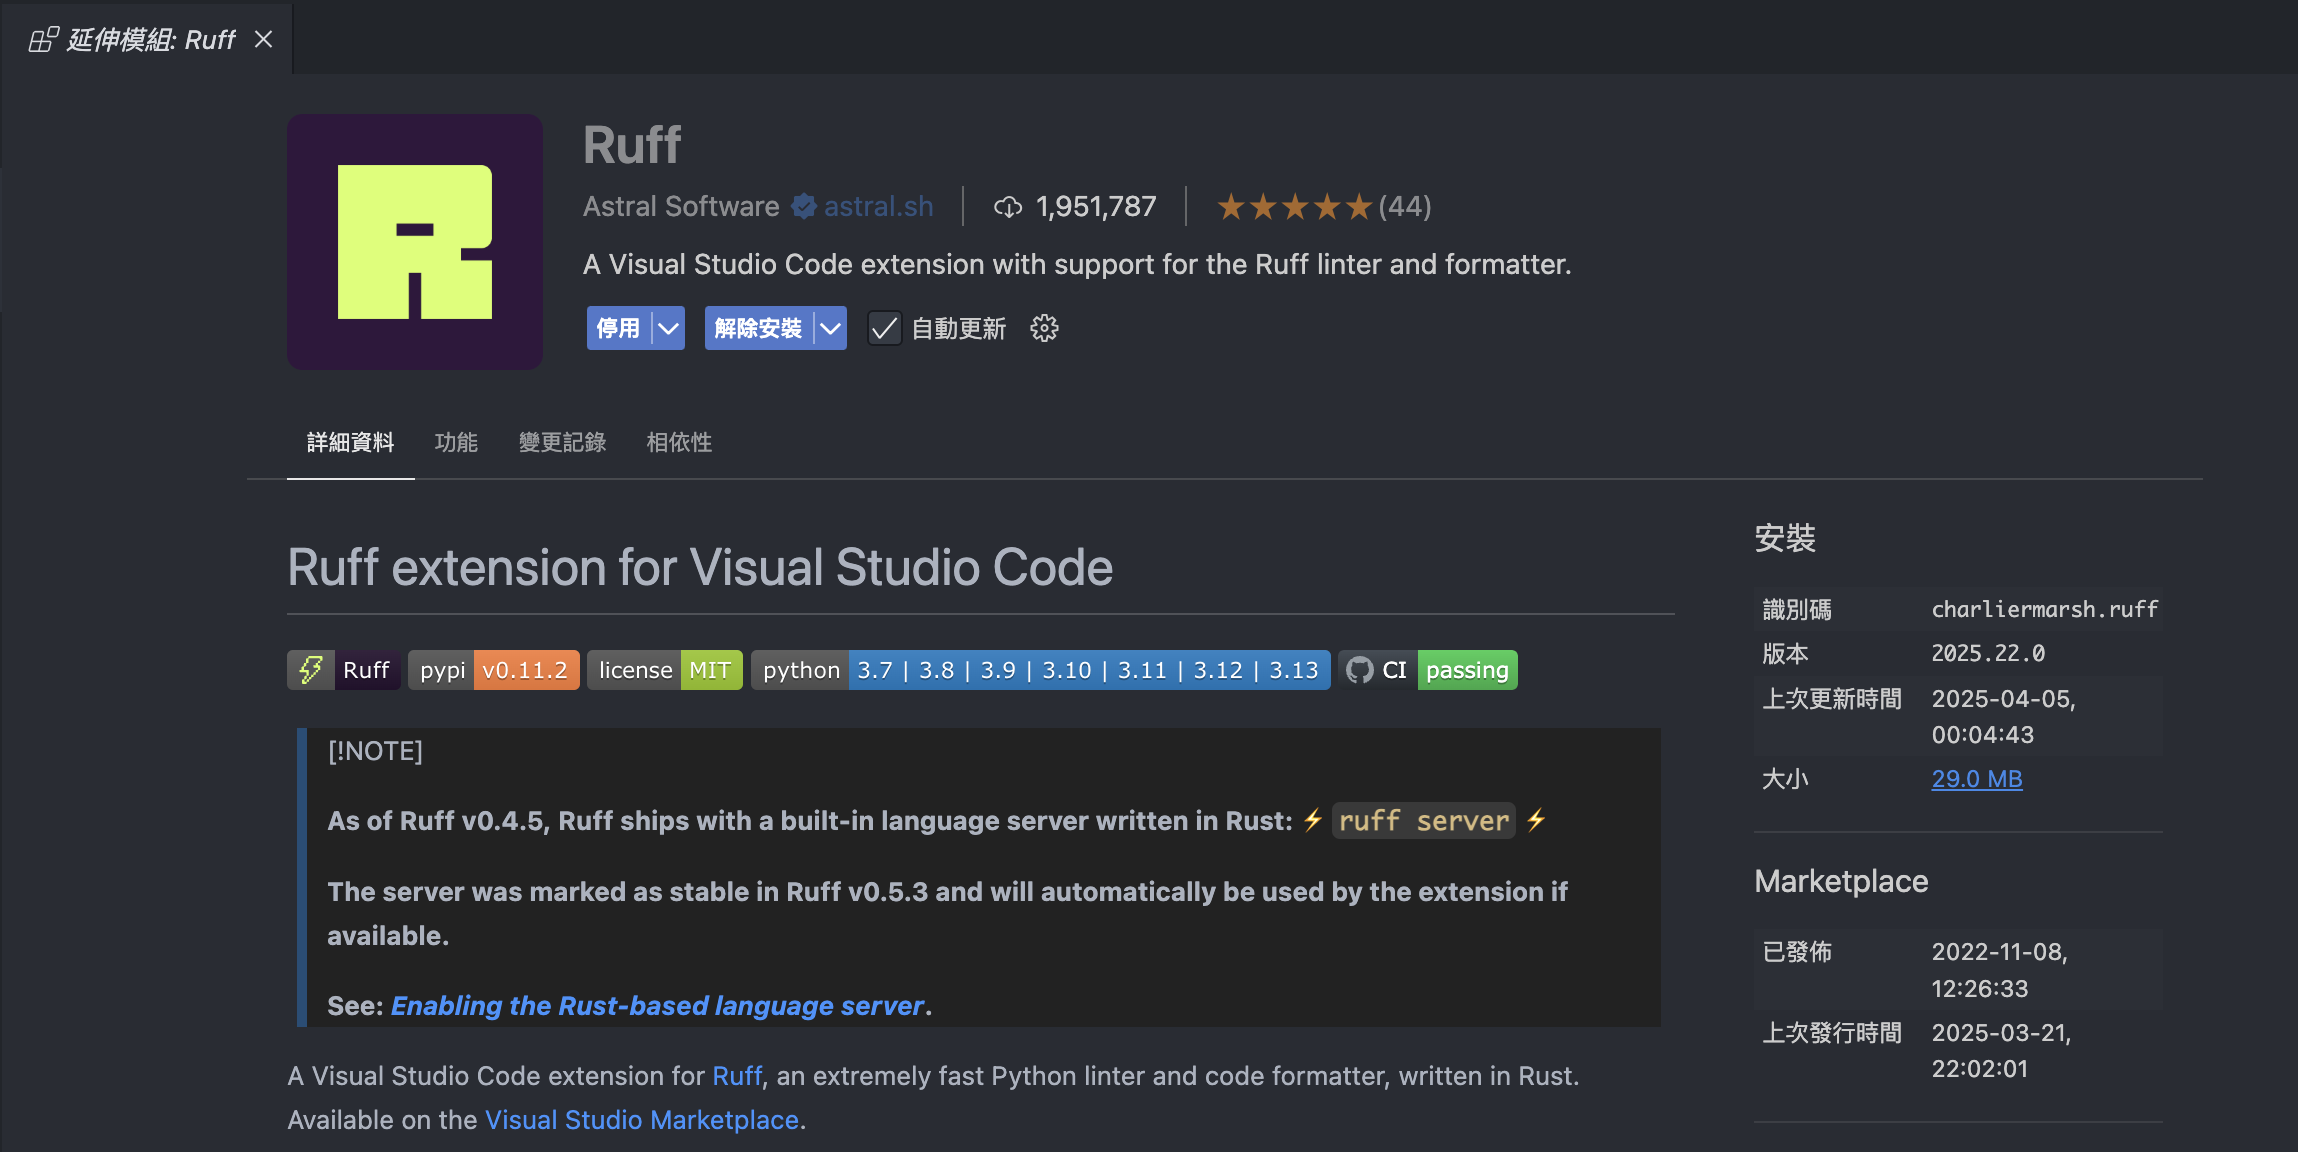Open the 相依性 tab
Image resolution: width=2298 pixels, height=1152 pixels.
(x=679, y=442)
